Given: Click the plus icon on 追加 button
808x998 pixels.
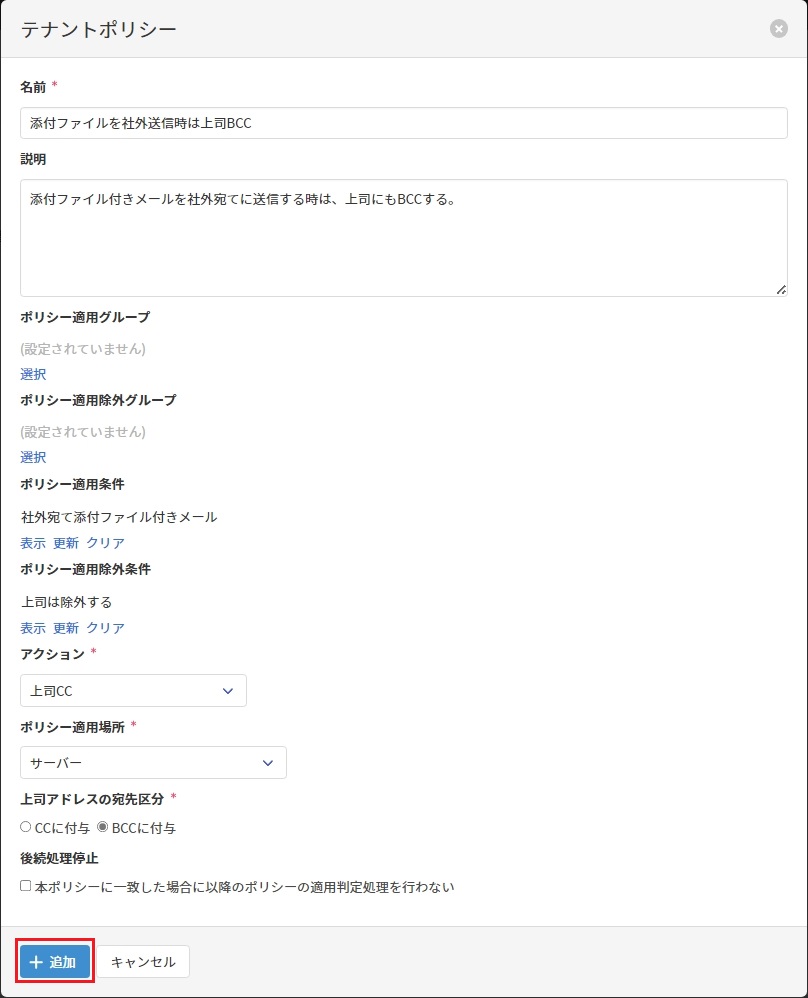Looking at the screenshot, I should click(36, 962).
